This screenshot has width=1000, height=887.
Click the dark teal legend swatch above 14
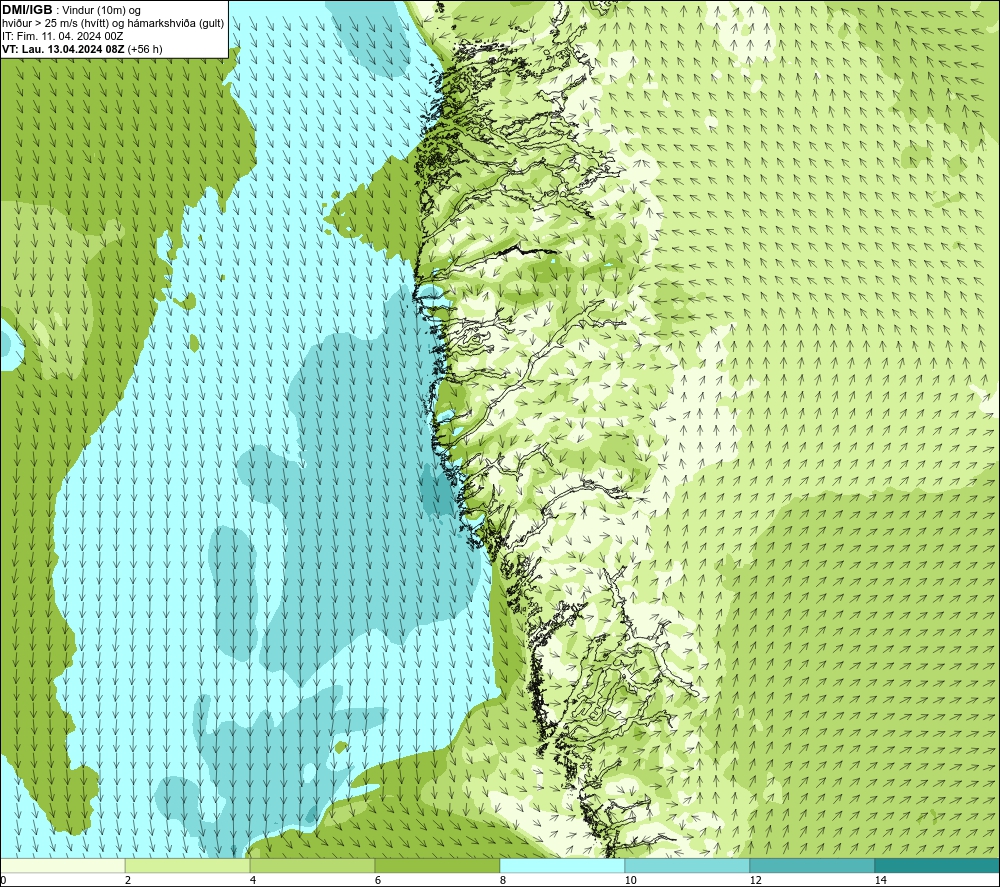click(938, 865)
